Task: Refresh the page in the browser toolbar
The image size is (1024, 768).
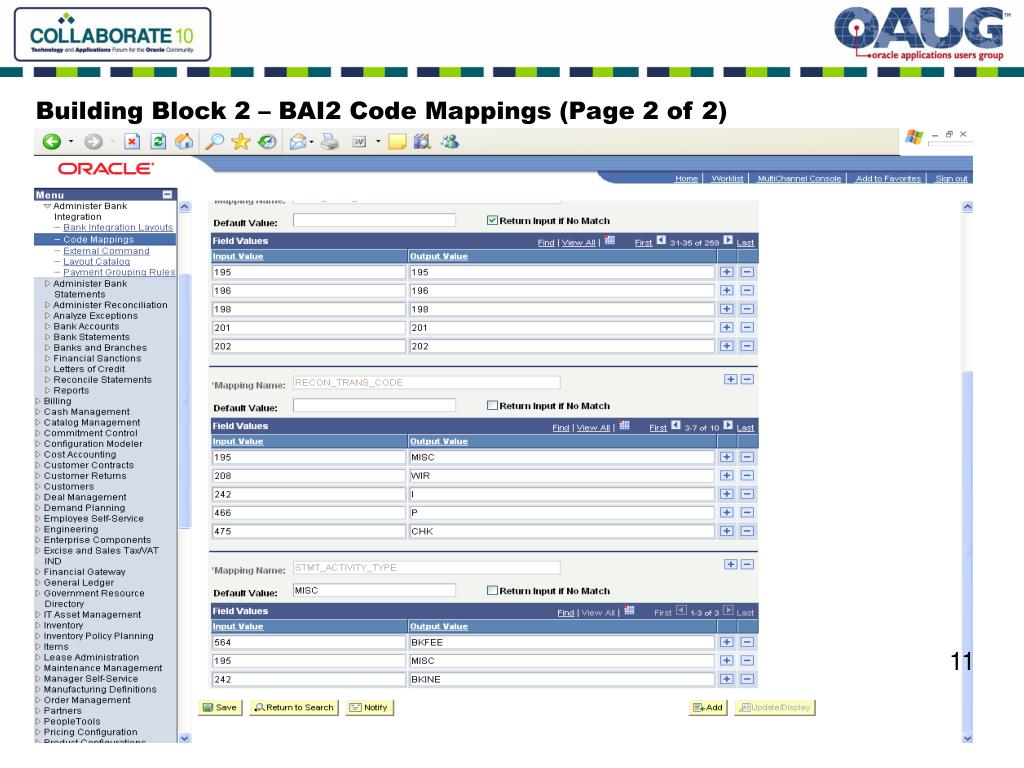Action: coord(158,142)
